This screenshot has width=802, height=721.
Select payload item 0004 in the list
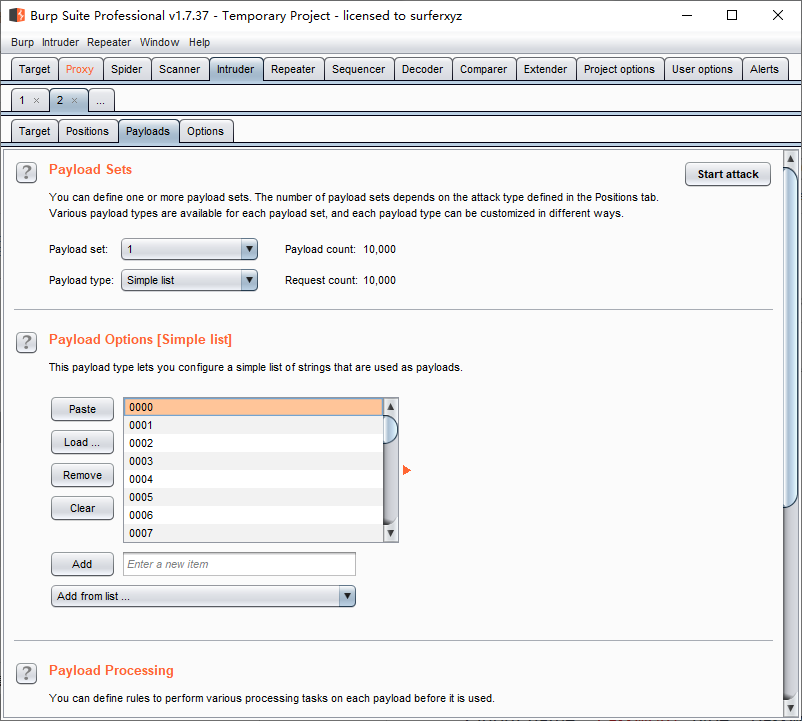click(x=253, y=479)
